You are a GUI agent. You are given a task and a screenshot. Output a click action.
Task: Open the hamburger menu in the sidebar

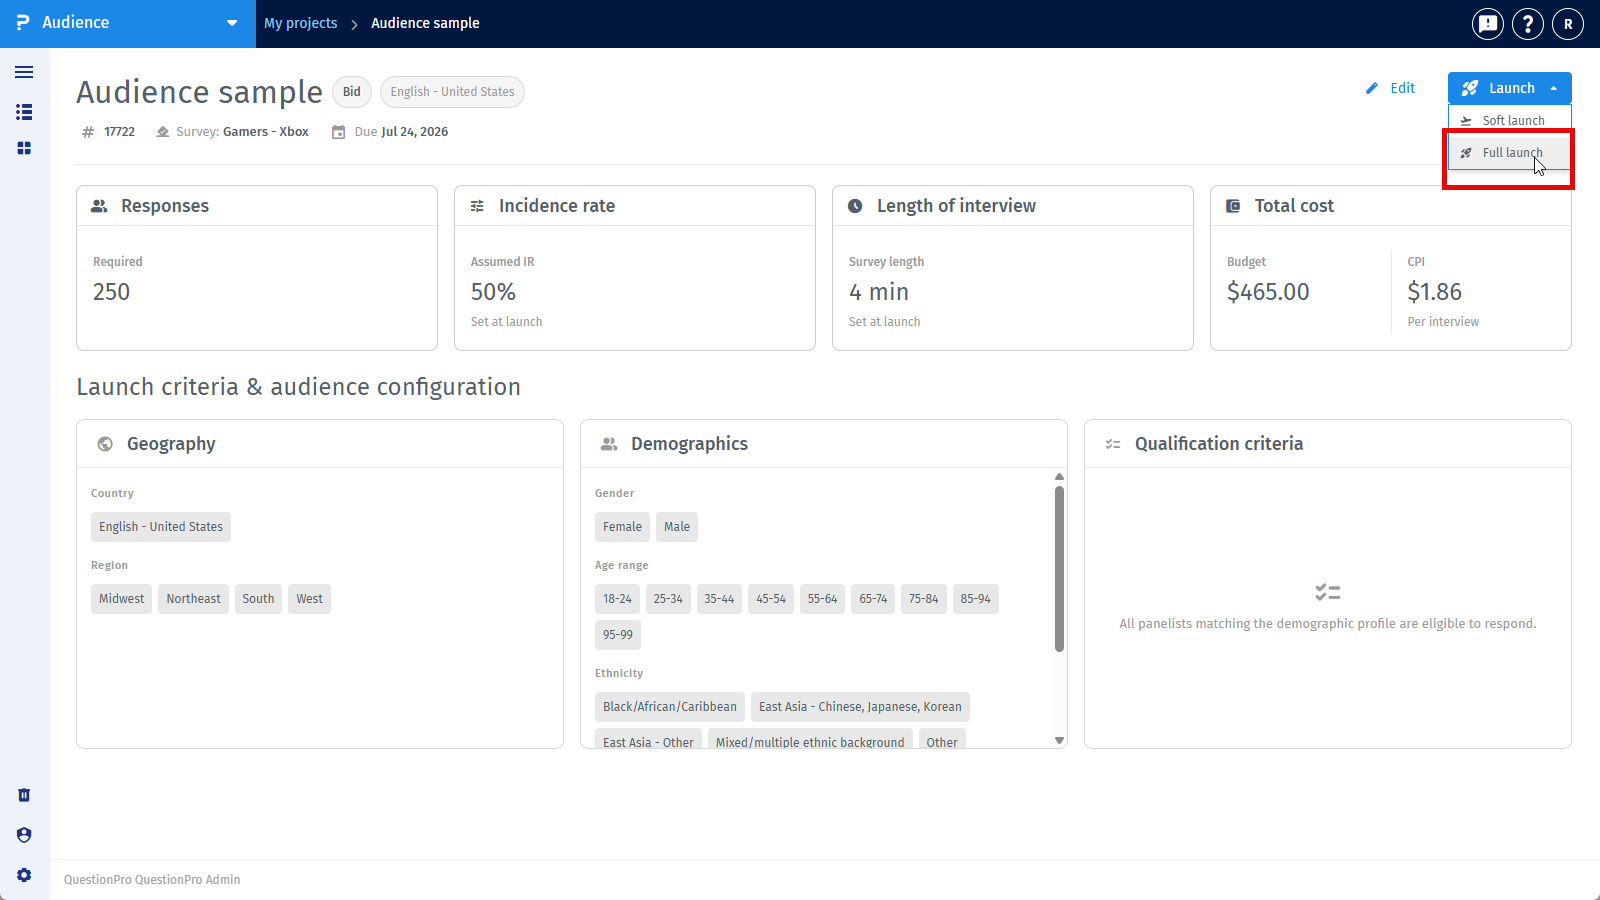coord(24,72)
